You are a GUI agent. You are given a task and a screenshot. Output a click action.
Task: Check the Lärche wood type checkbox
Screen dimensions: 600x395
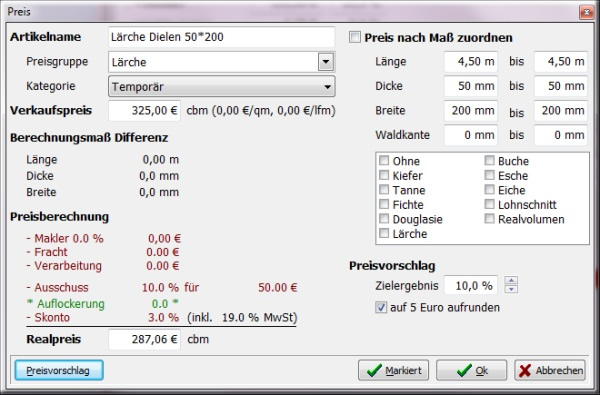tap(384, 233)
